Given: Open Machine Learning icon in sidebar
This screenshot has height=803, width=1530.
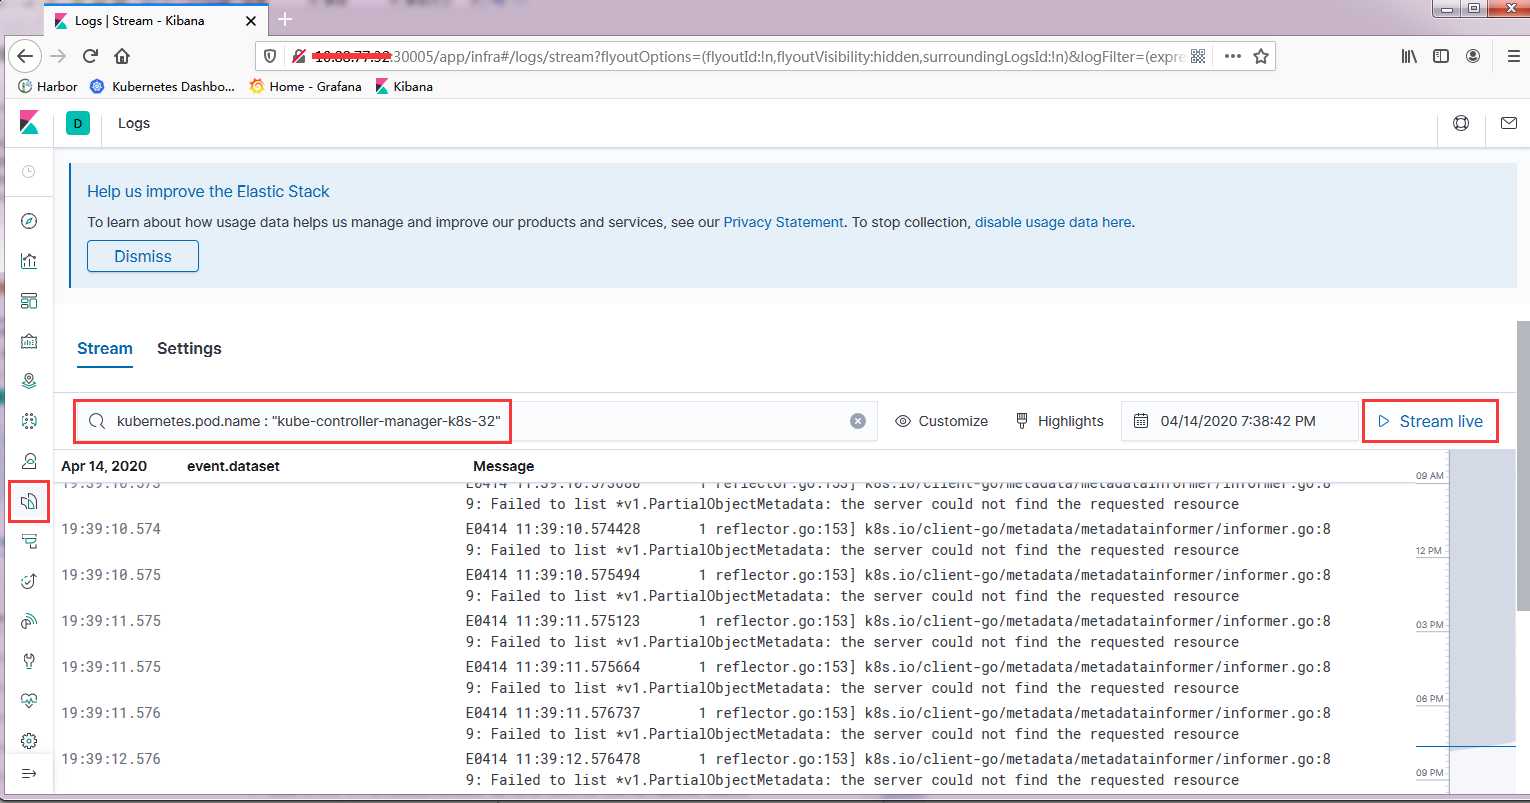Looking at the screenshot, I should [29, 421].
